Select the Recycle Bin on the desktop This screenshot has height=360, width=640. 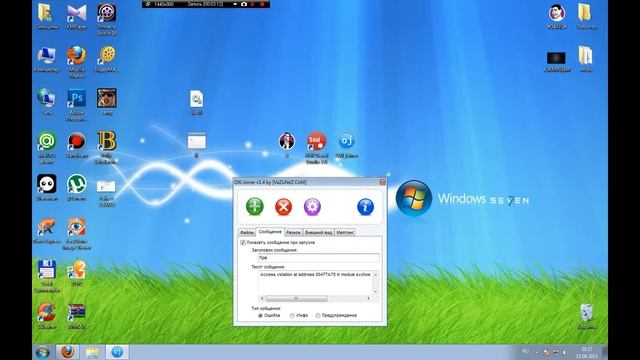pyautogui.click(x=586, y=316)
